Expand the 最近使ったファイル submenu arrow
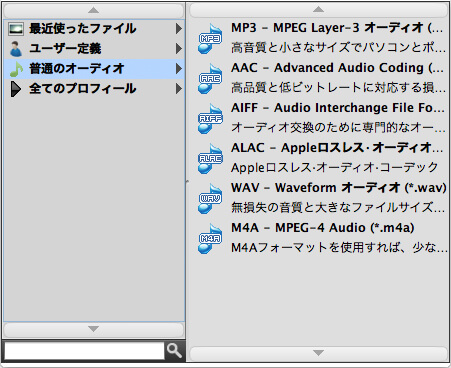 coord(179,29)
